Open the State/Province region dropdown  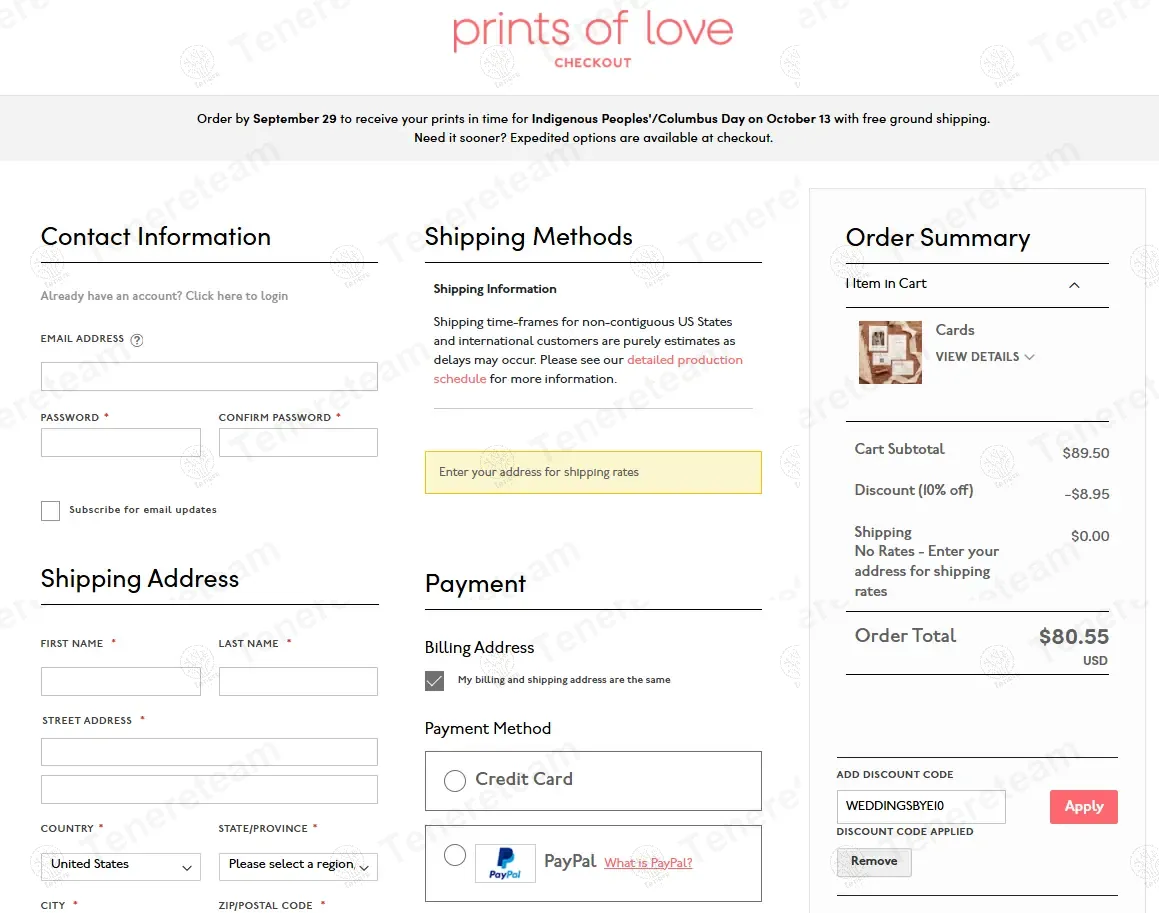(298, 866)
